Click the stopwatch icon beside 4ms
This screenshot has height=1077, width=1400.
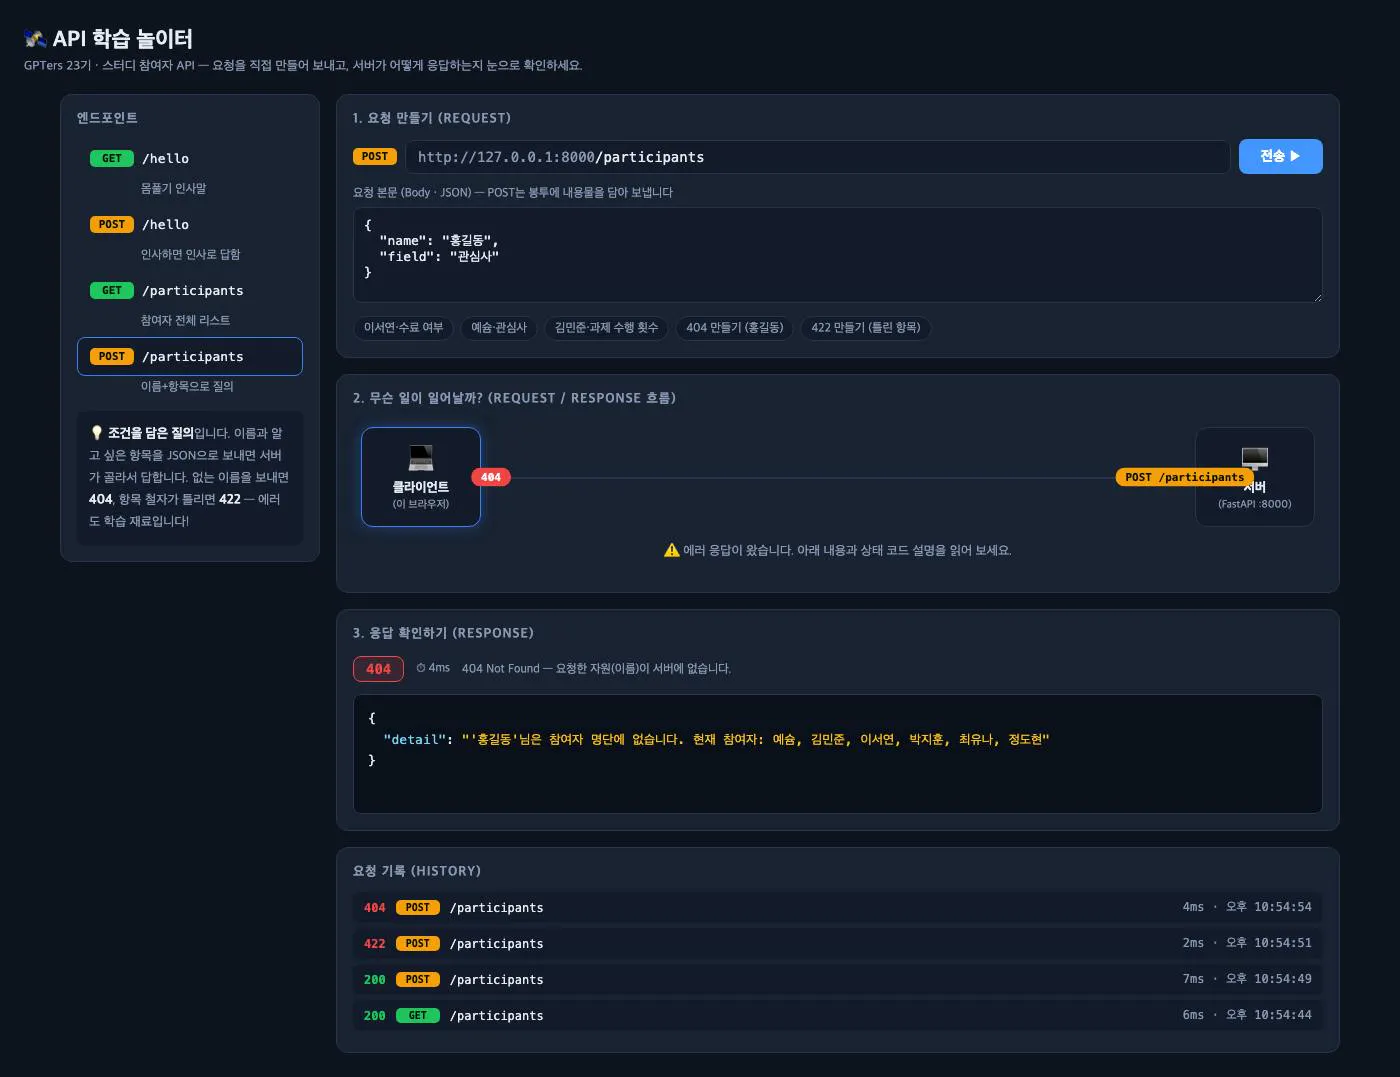[x=421, y=668]
